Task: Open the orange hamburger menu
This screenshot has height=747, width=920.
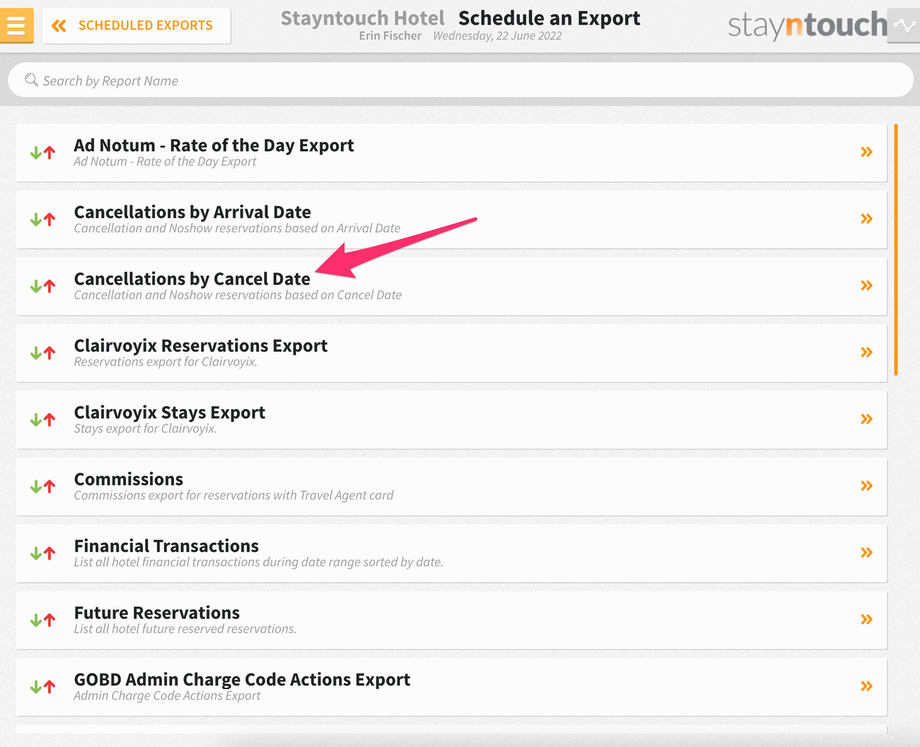Action: (x=16, y=25)
